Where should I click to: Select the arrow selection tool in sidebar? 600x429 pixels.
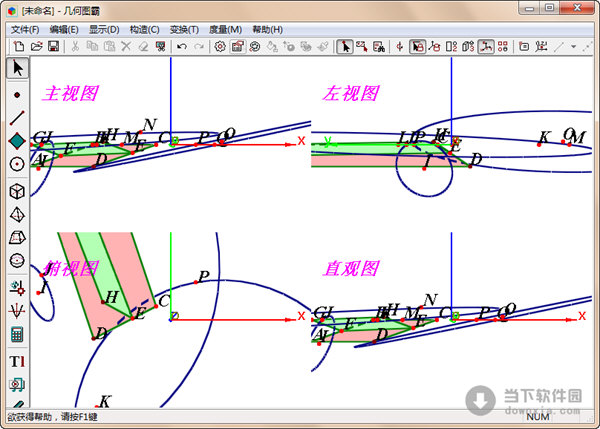pos(18,68)
